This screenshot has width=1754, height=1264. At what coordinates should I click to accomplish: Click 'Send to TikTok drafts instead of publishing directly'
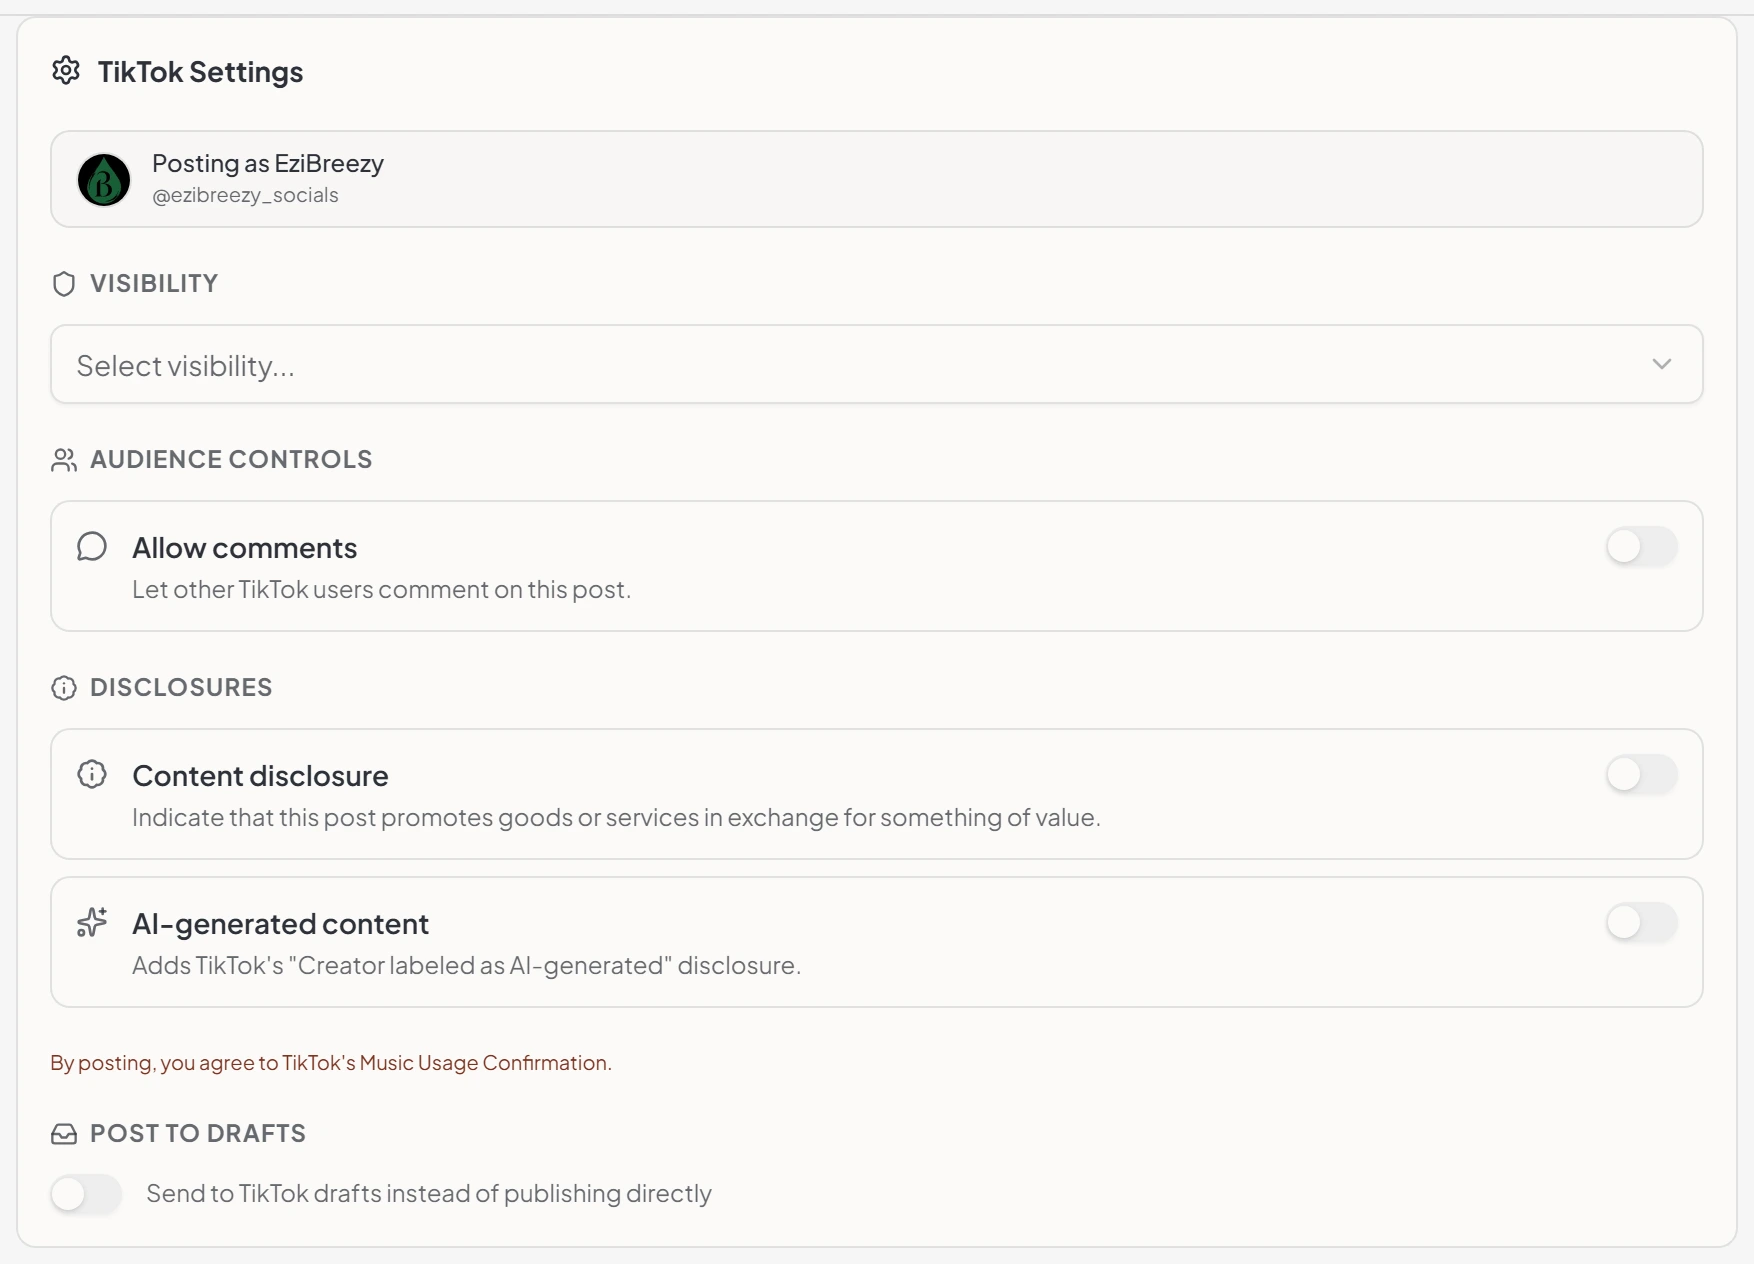coord(429,1193)
